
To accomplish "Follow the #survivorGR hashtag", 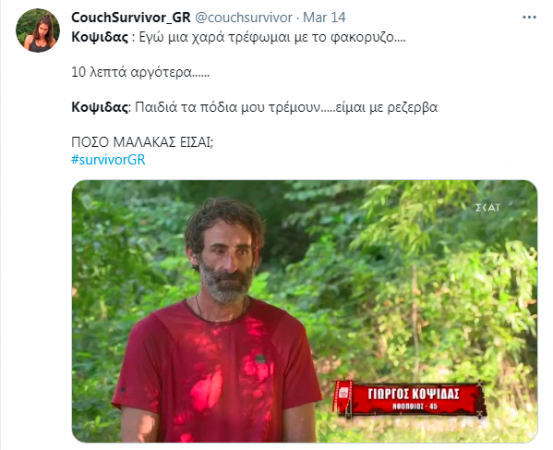I will coord(108,160).
